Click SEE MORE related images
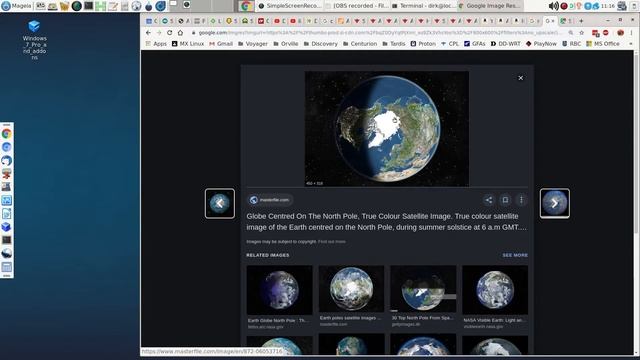Viewport: 640px width, 360px height. (515, 255)
